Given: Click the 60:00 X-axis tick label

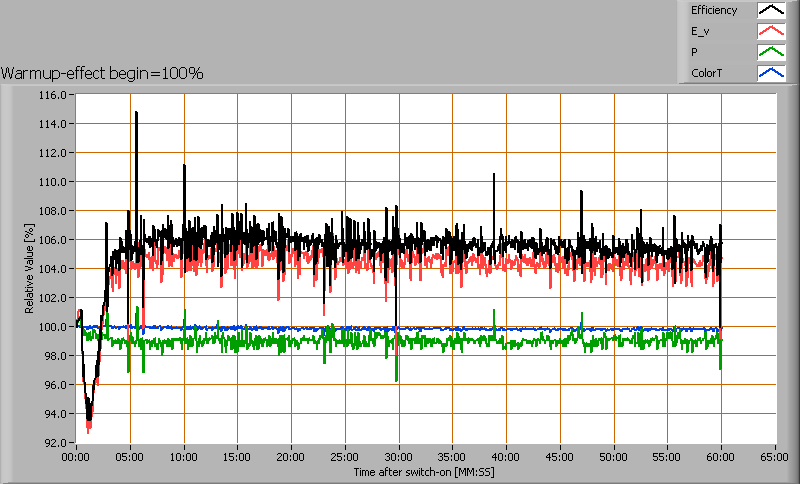Looking at the screenshot, I should (x=721, y=456).
